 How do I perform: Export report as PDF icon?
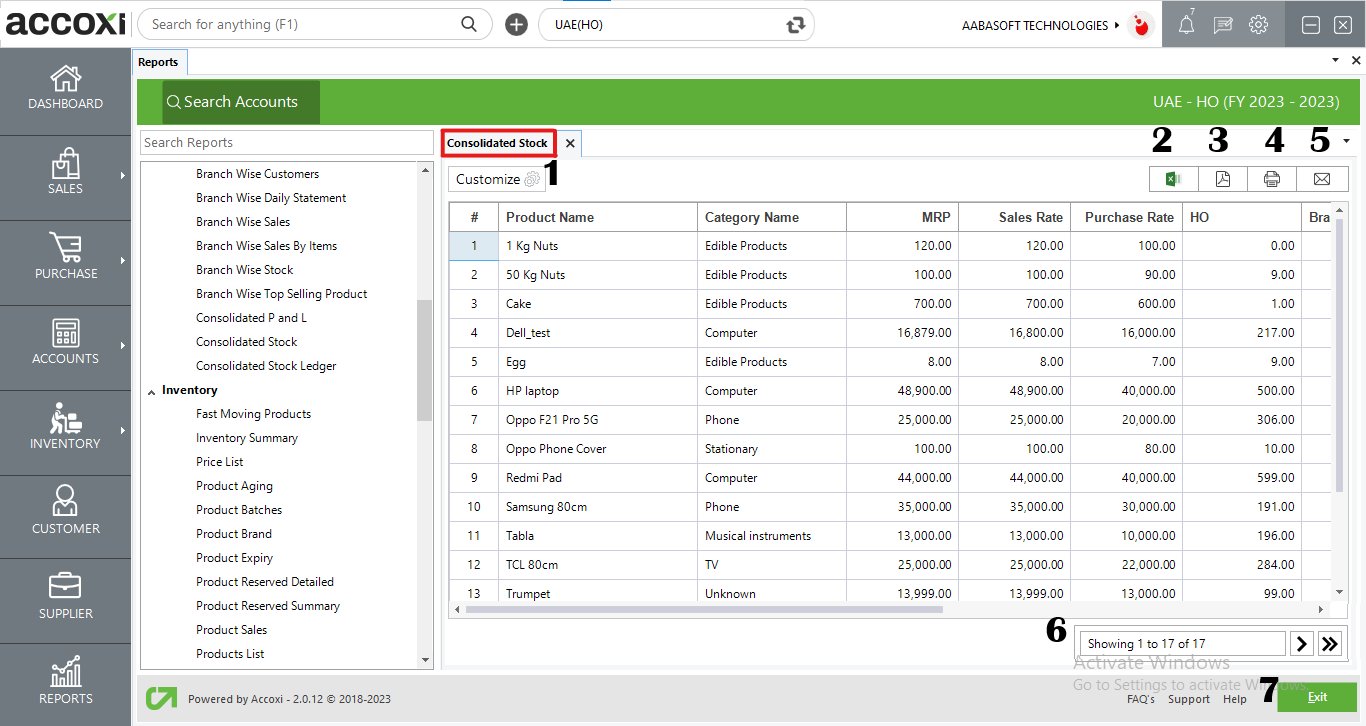[x=1223, y=179]
